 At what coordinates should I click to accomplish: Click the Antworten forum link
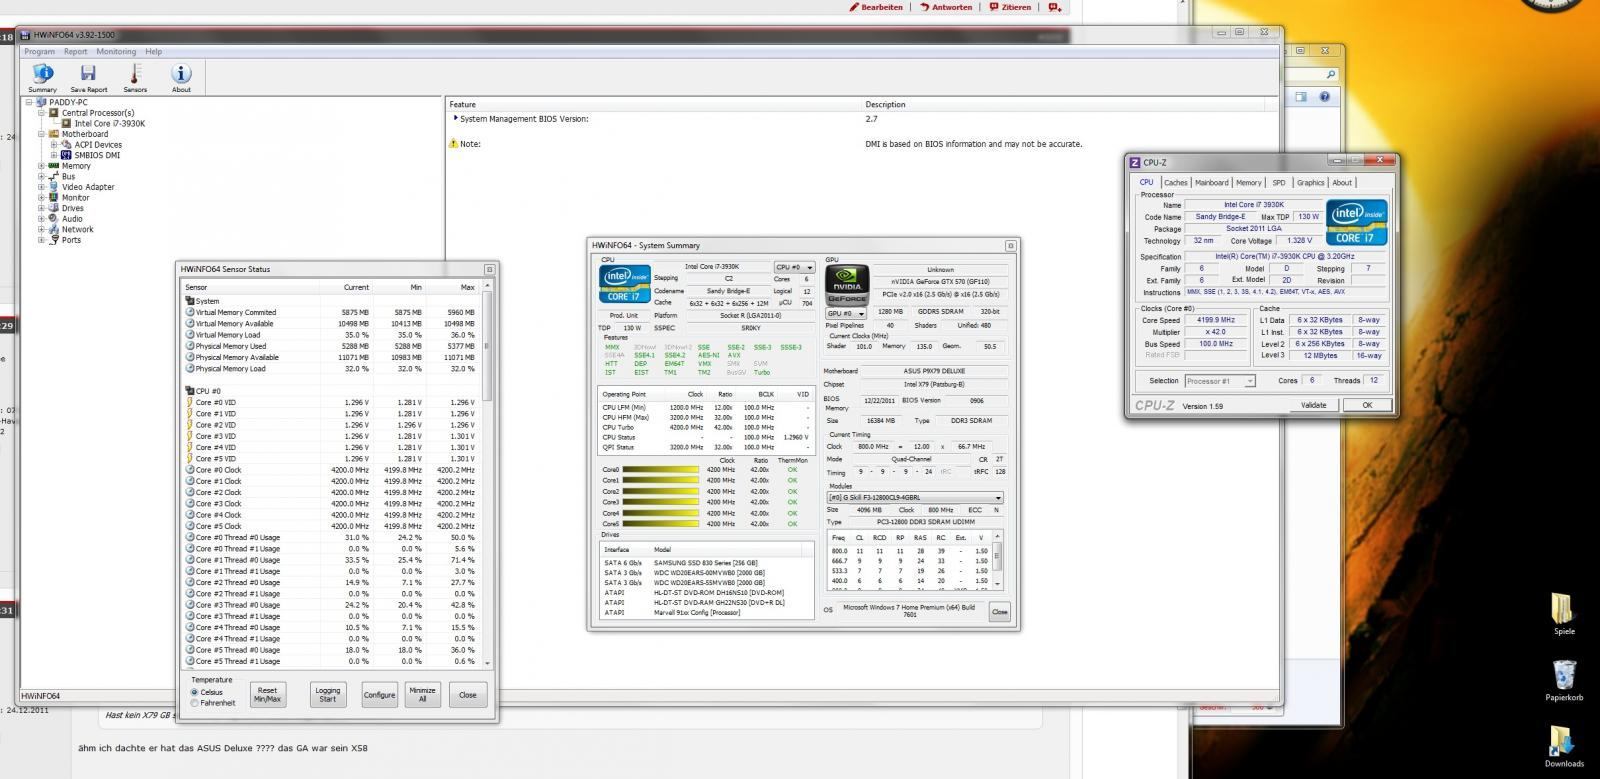click(945, 7)
